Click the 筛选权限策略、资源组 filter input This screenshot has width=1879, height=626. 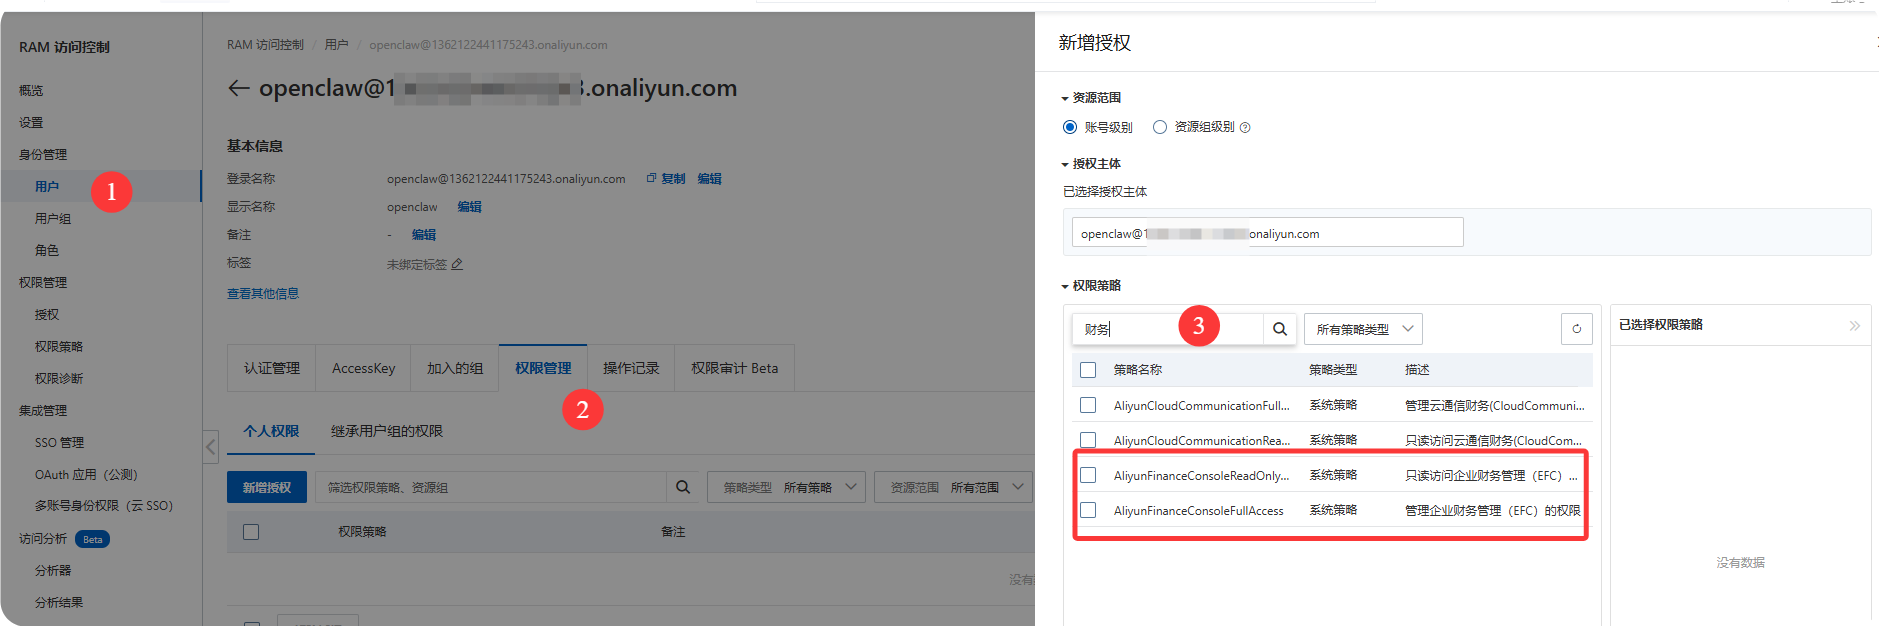pos(491,487)
